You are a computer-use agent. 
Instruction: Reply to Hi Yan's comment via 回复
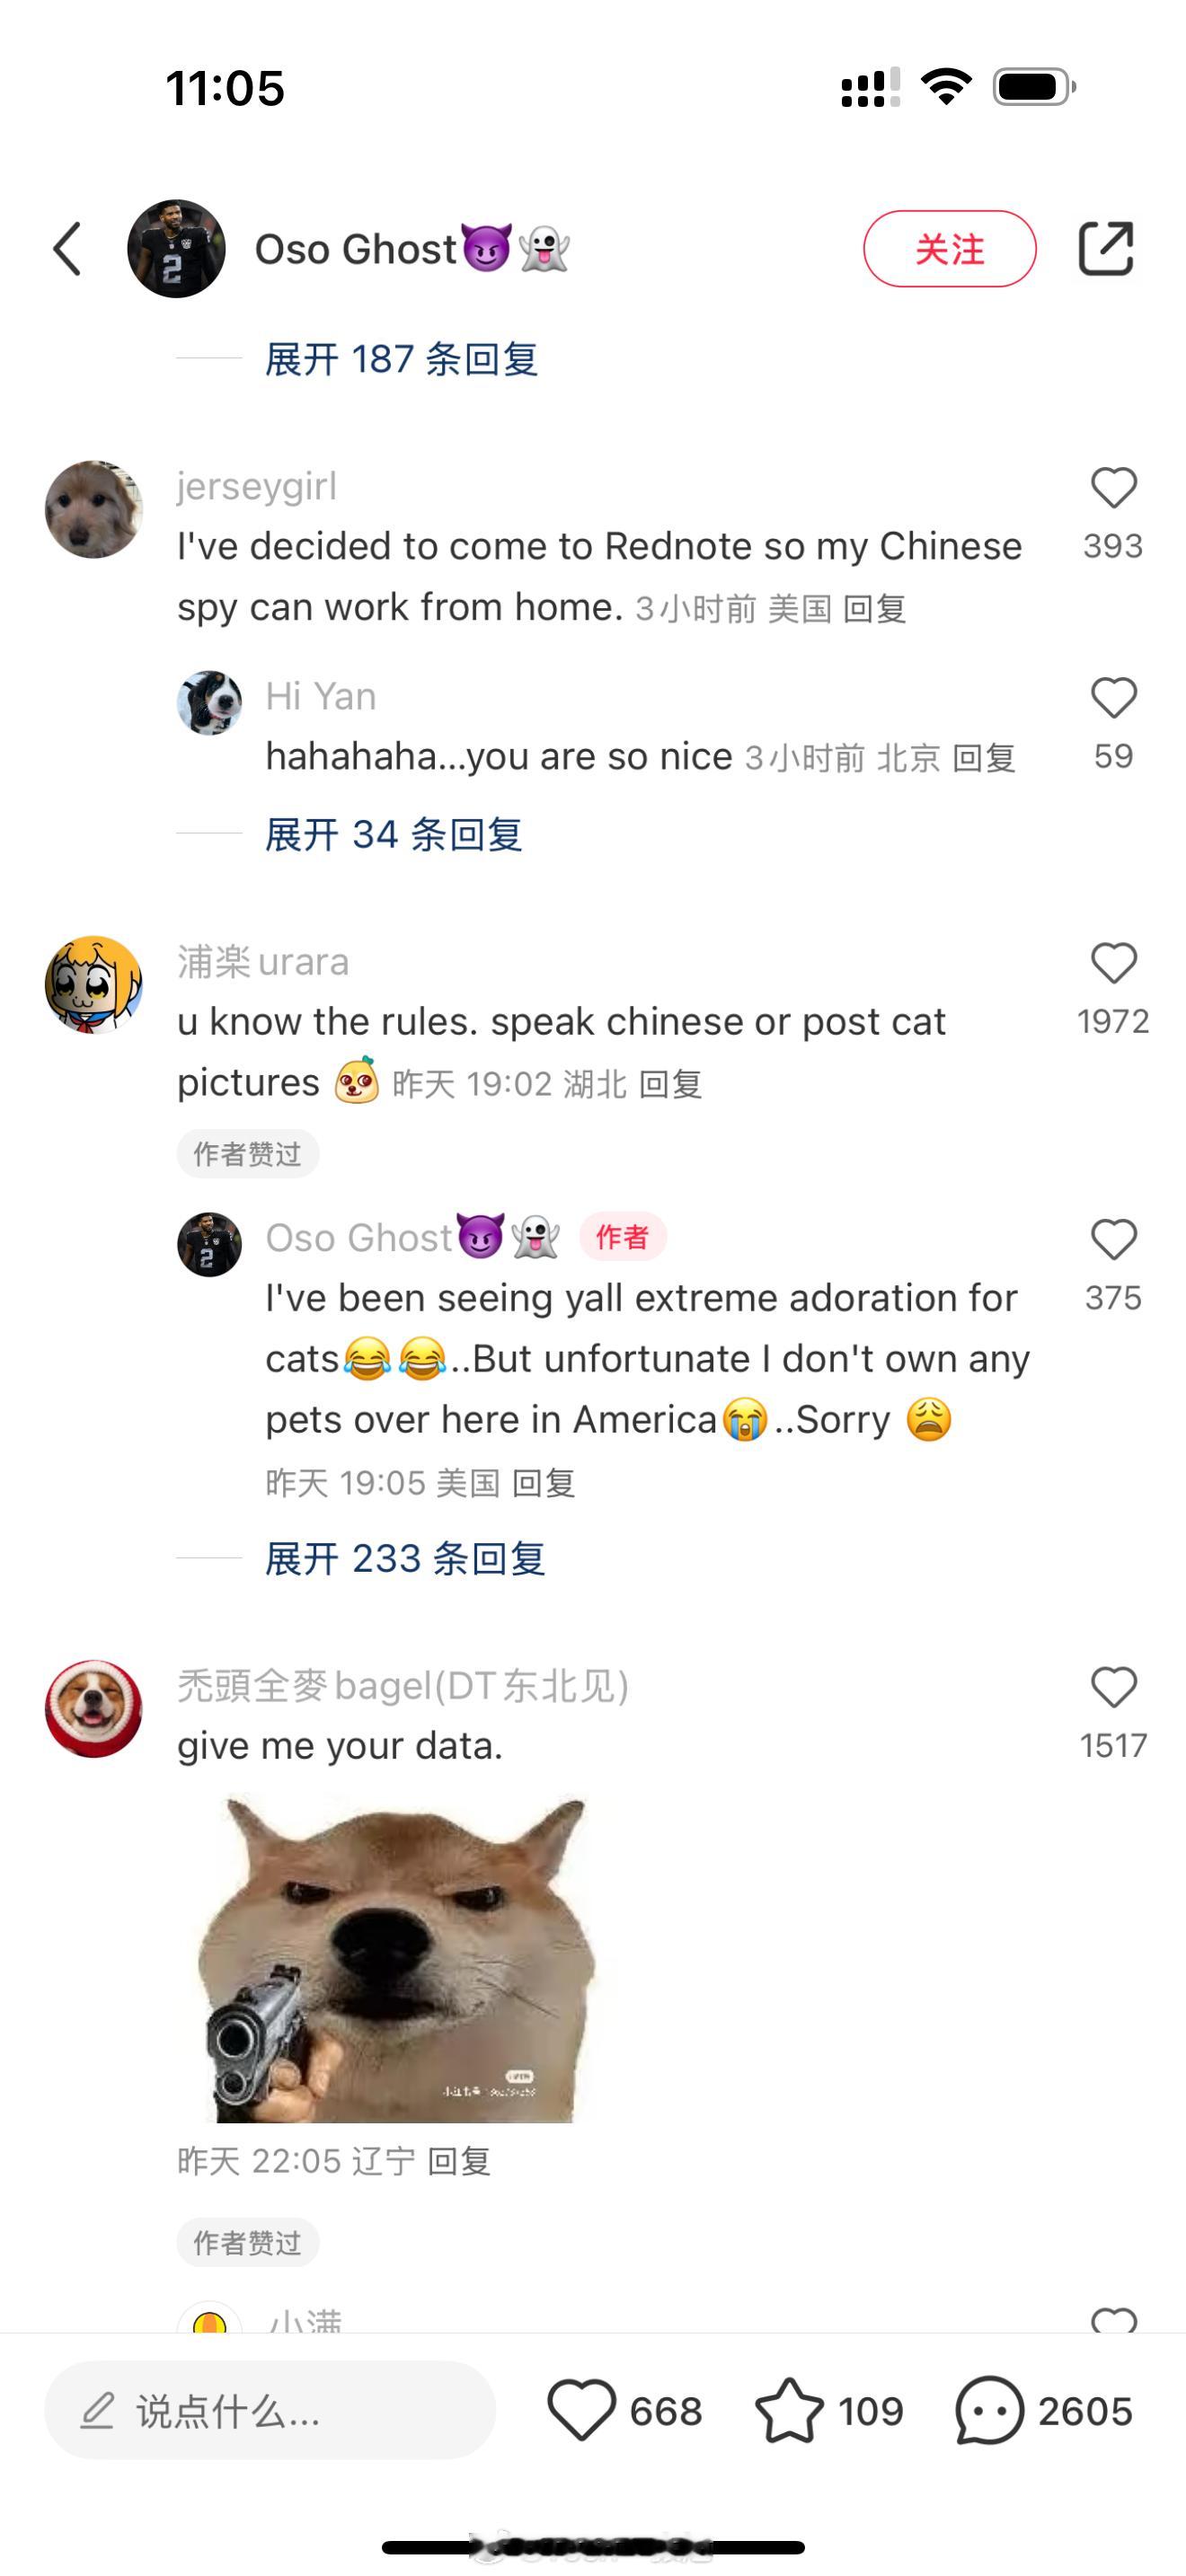coord(984,759)
